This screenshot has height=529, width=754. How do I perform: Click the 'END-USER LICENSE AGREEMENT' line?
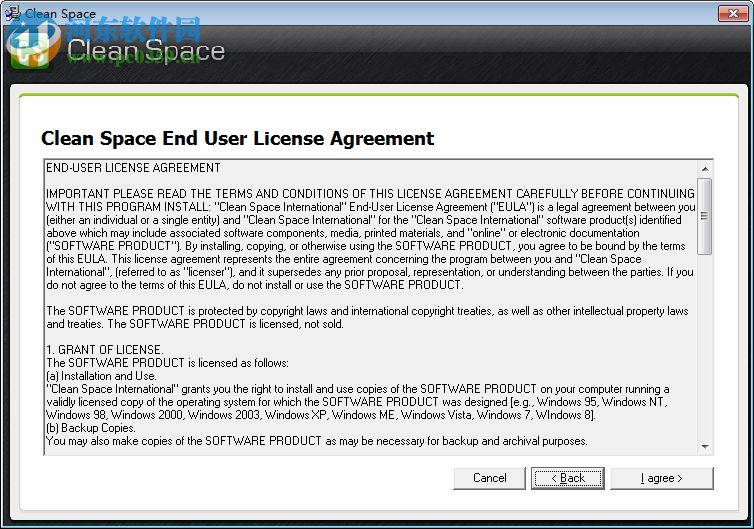[x=133, y=168]
